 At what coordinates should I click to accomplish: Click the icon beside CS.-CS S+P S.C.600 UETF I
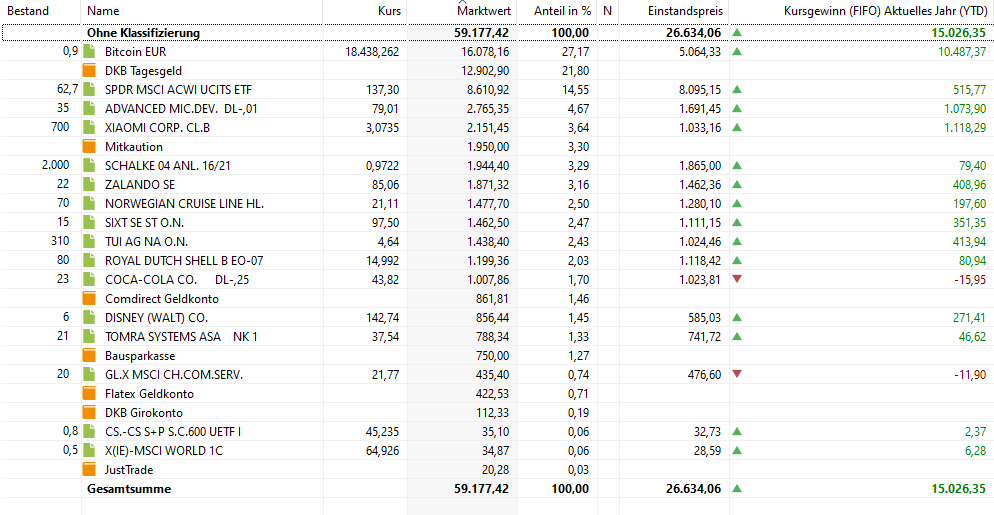89,431
